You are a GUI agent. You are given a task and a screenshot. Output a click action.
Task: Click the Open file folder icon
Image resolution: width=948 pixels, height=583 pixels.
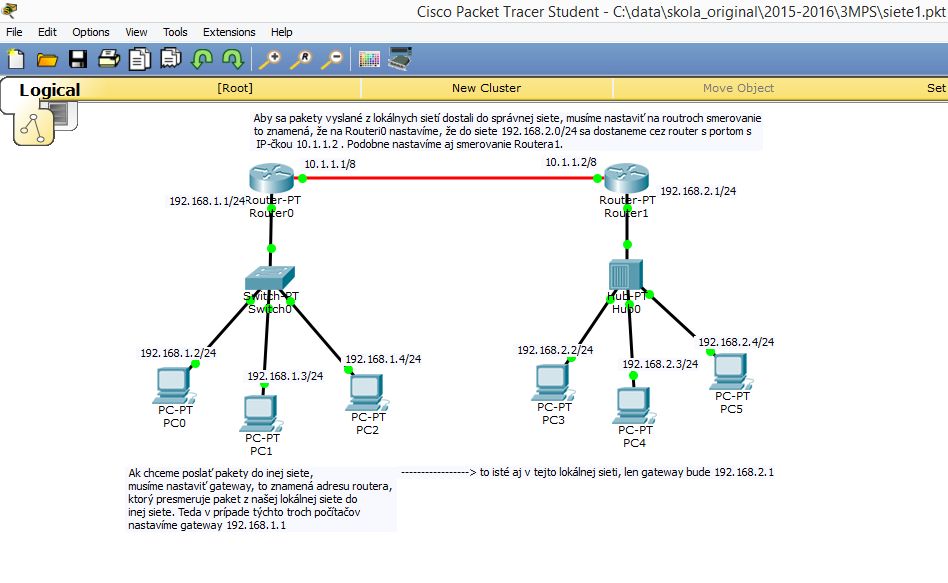pos(47,59)
